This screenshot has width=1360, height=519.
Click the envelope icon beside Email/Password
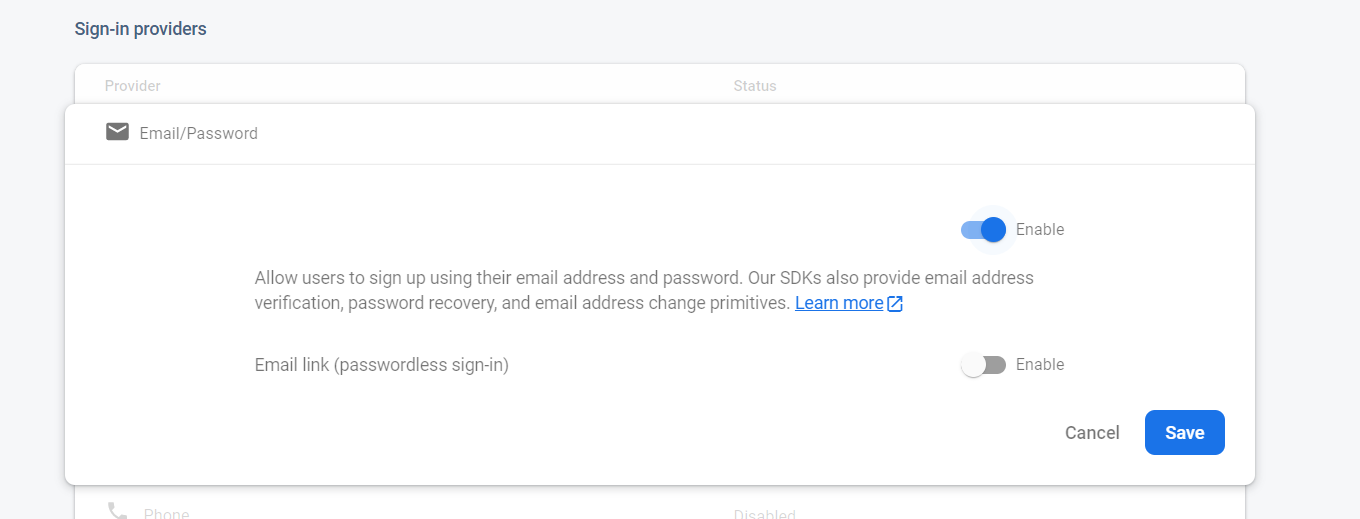pyautogui.click(x=117, y=132)
